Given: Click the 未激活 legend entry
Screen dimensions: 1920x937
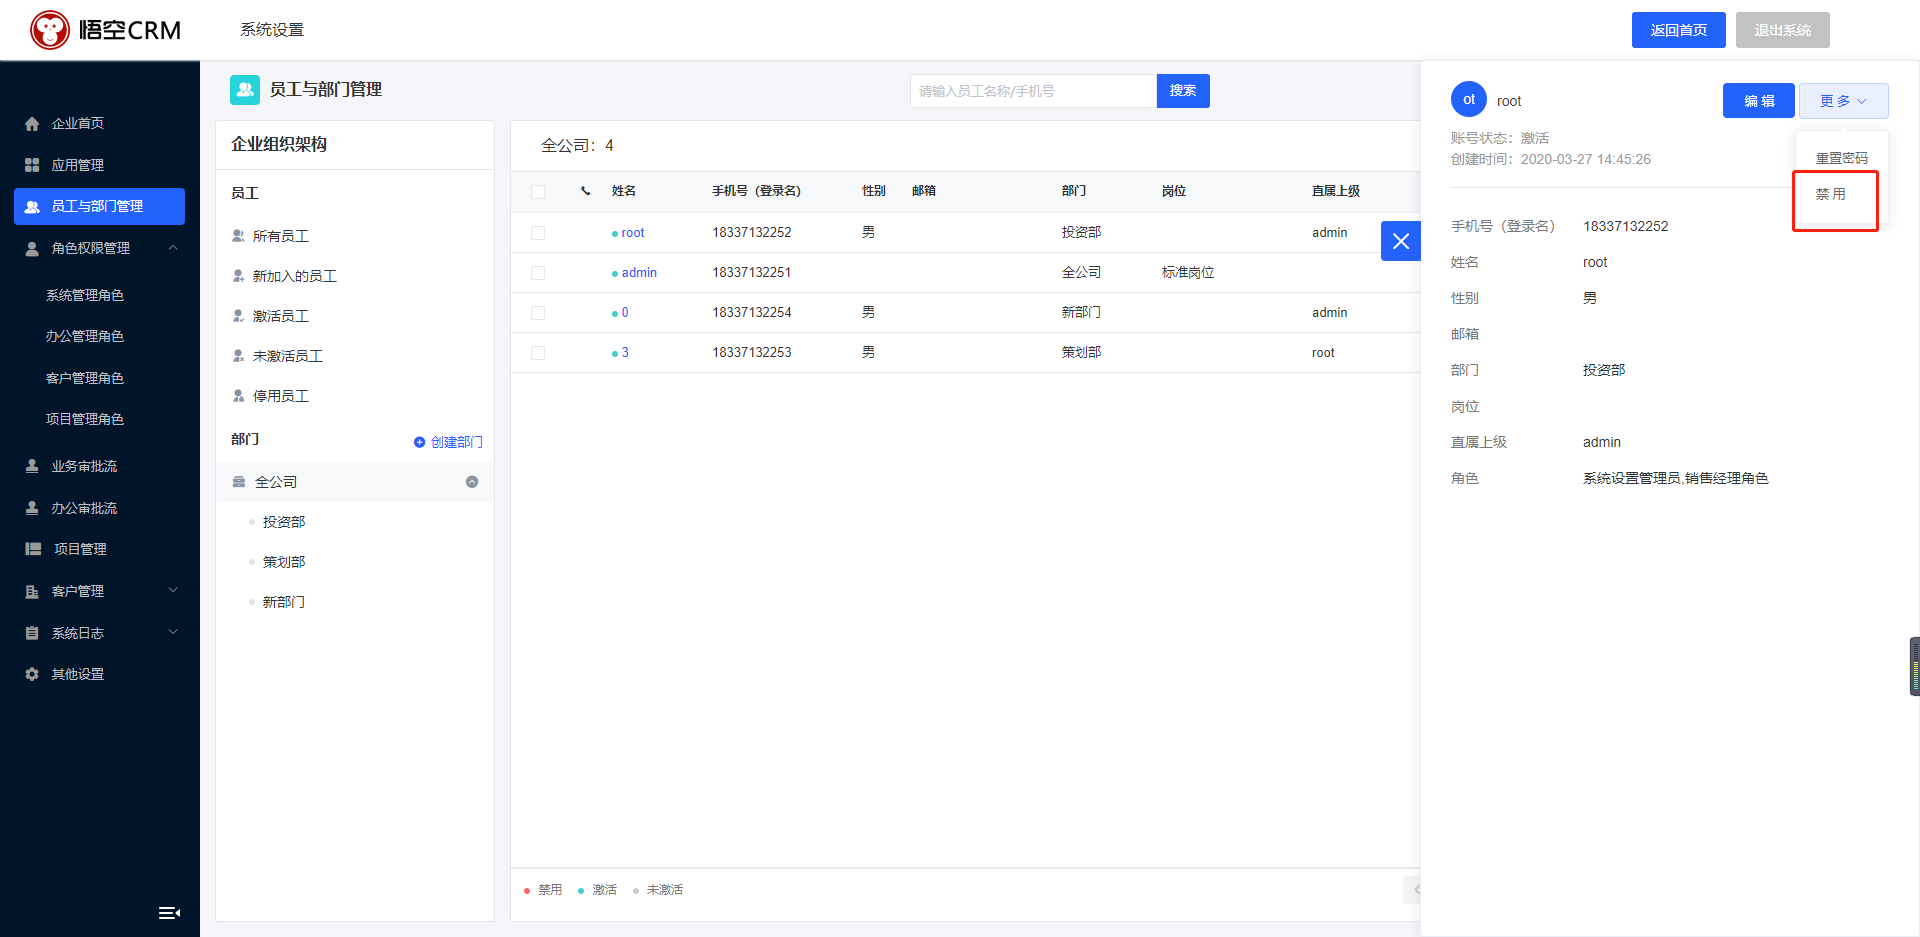Looking at the screenshot, I should 658,890.
